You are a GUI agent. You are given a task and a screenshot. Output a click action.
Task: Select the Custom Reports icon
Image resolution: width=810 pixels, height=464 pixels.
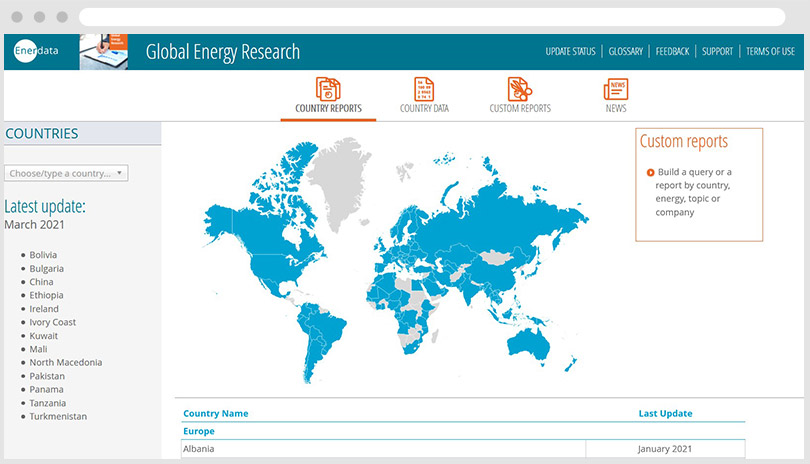pyautogui.click(x=519, y=89)
